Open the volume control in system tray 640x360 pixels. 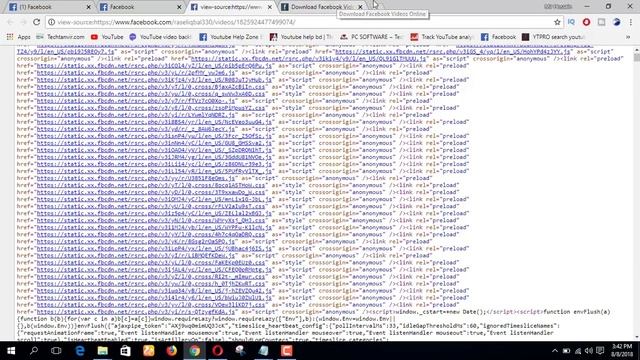point(588,351)
